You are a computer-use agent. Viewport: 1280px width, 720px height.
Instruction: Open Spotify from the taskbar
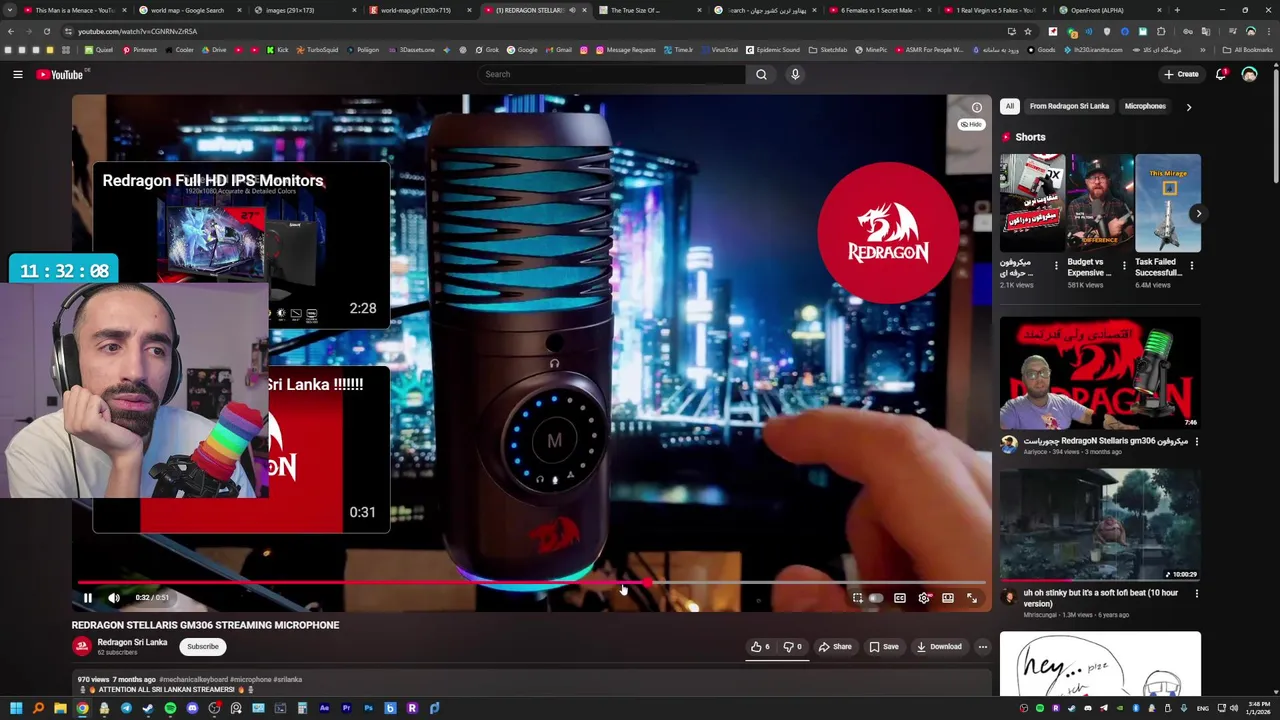(170, 708)
